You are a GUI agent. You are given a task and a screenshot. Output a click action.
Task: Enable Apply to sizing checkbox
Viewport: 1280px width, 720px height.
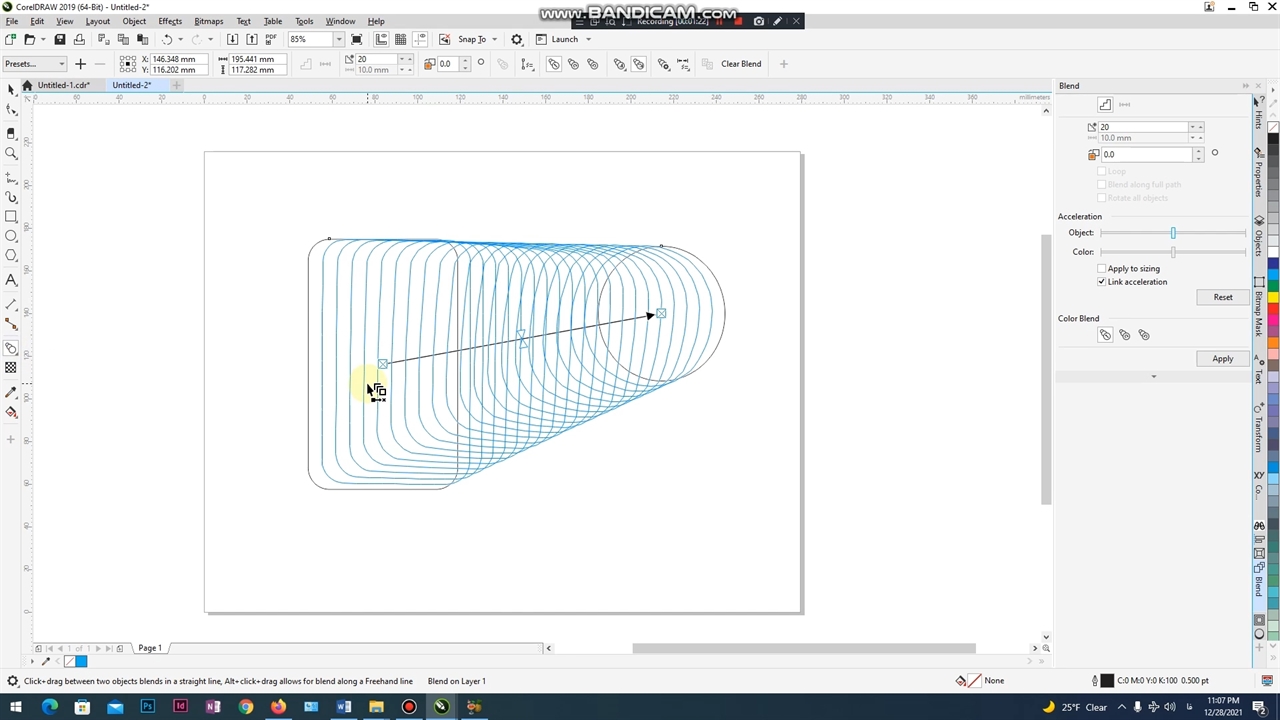[x=1102, y=269]
